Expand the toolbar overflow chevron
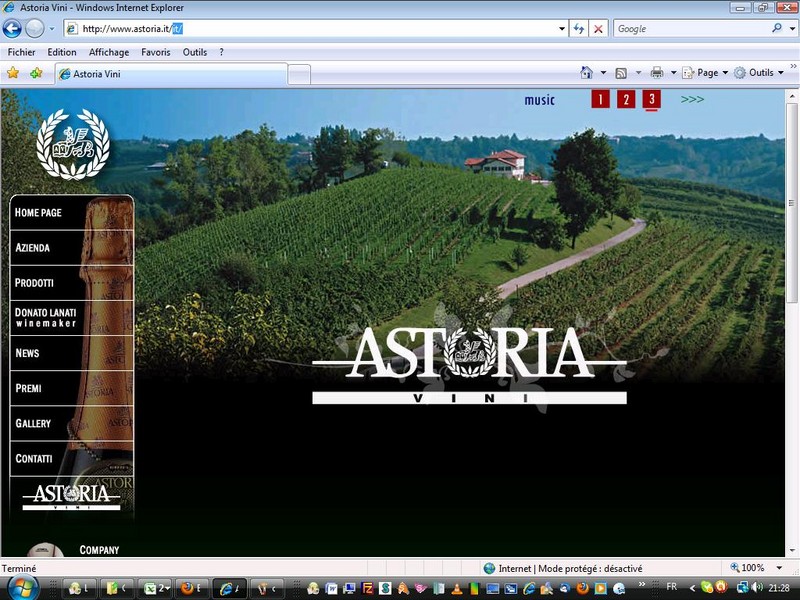The image size is (800, 600). coord(793,66)
